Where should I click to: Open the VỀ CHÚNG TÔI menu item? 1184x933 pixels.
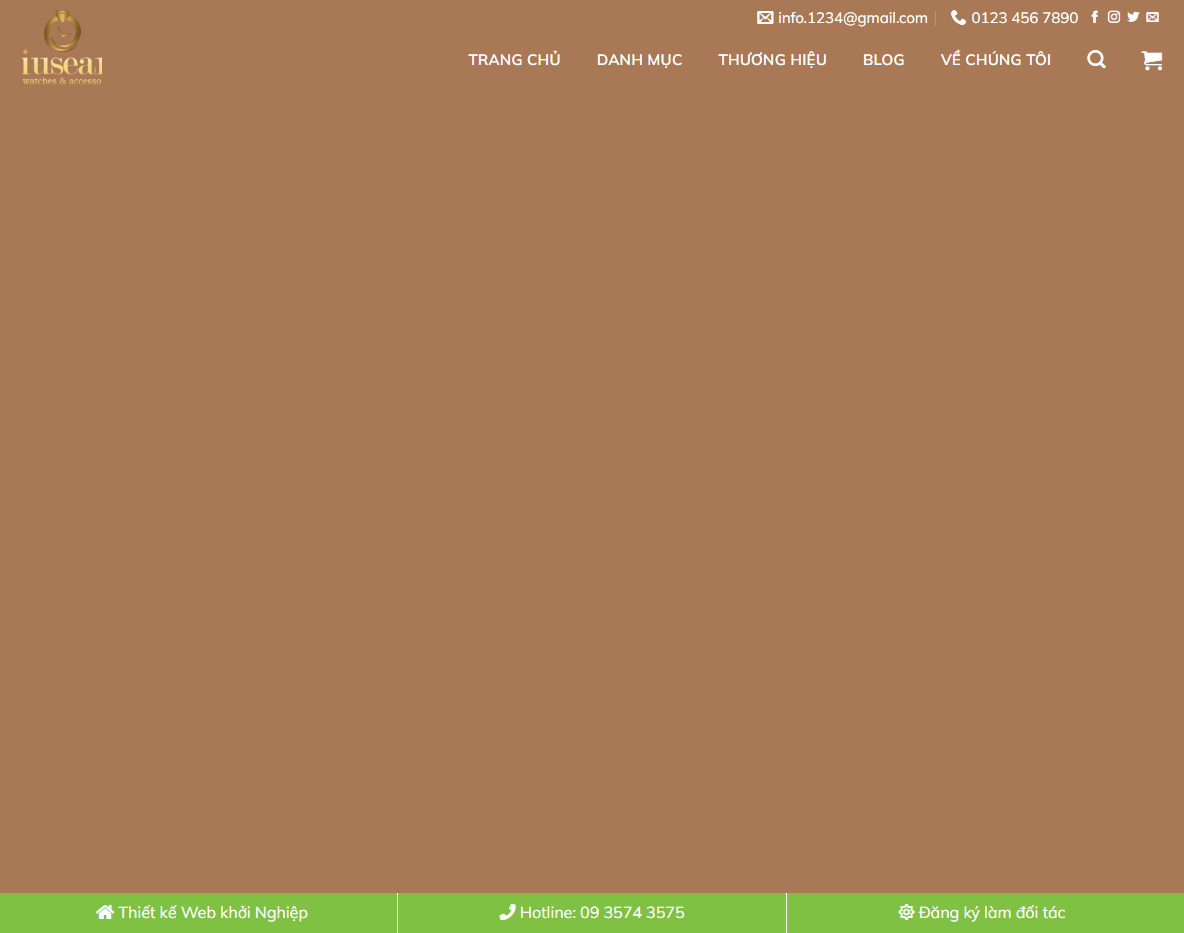[x=995, y=60]
